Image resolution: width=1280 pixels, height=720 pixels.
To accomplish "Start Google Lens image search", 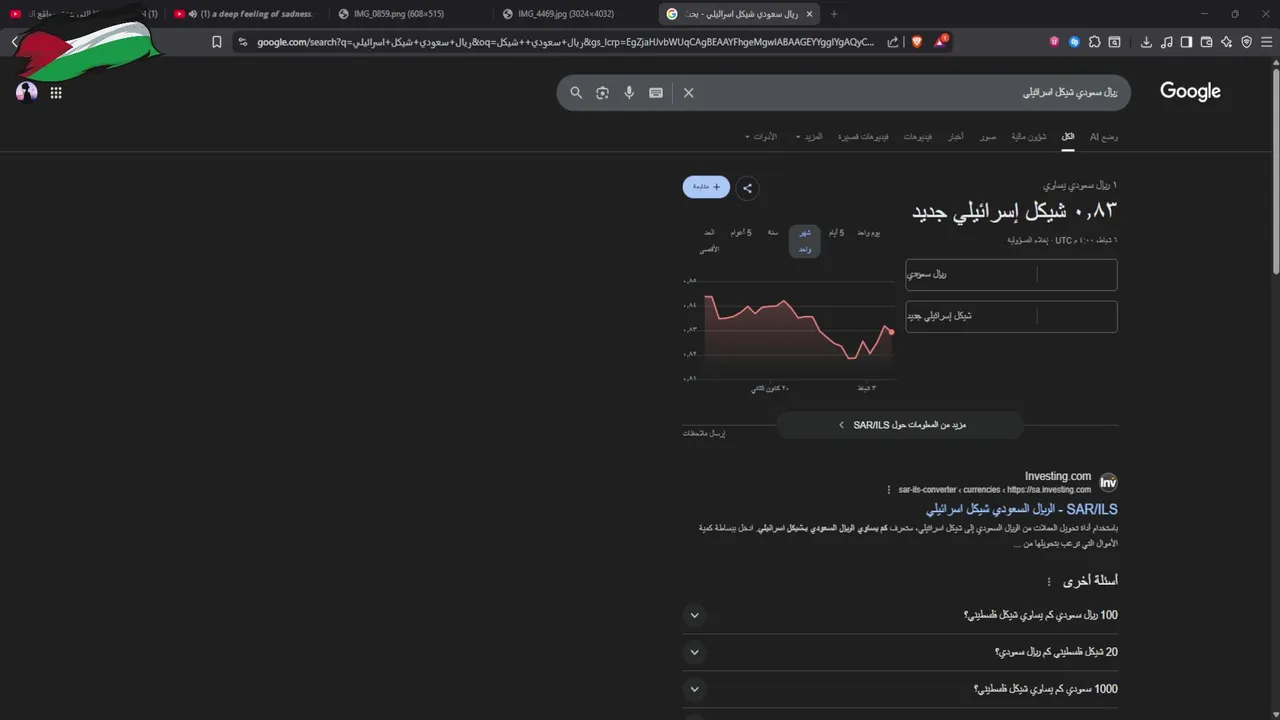I will [x=602, y=92].
